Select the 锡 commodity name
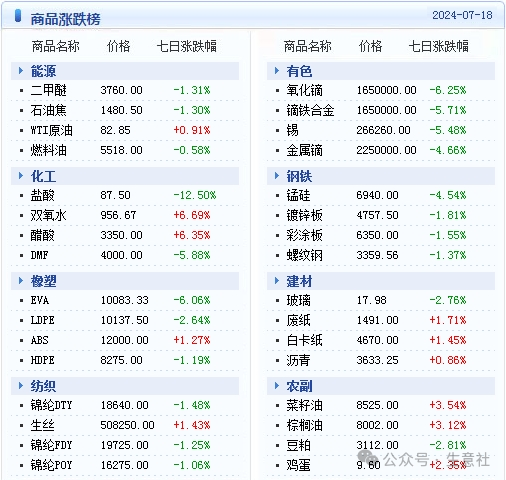This screenshot has height=480, width=506. (293, 130)
